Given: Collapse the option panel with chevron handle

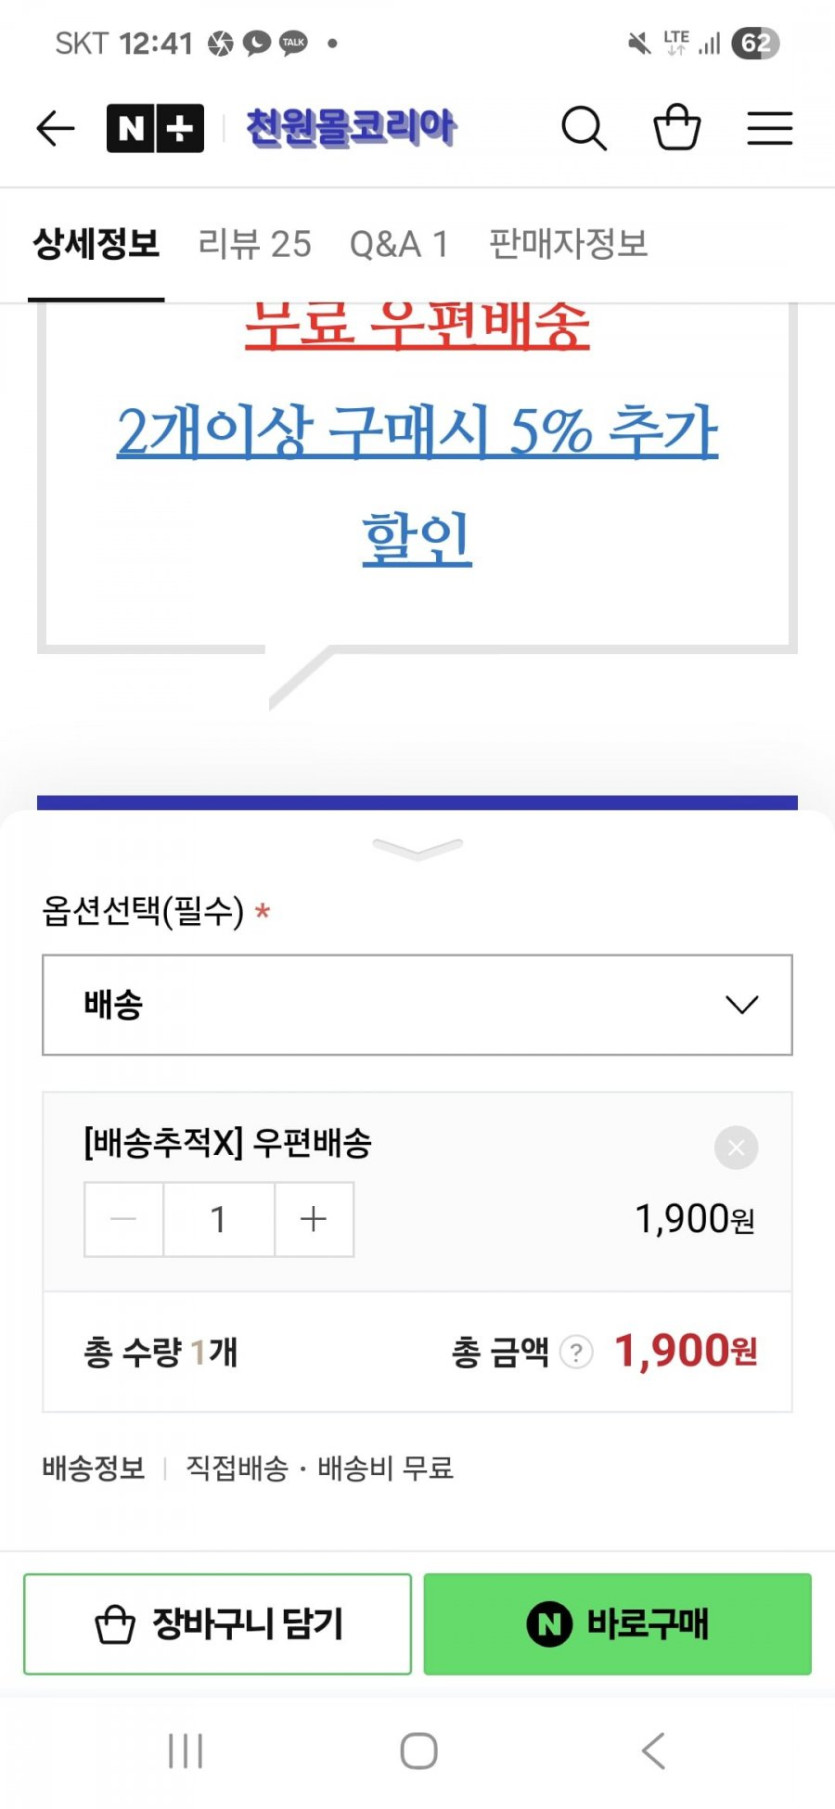Looking at the screenshot, I should pos(417,849).
